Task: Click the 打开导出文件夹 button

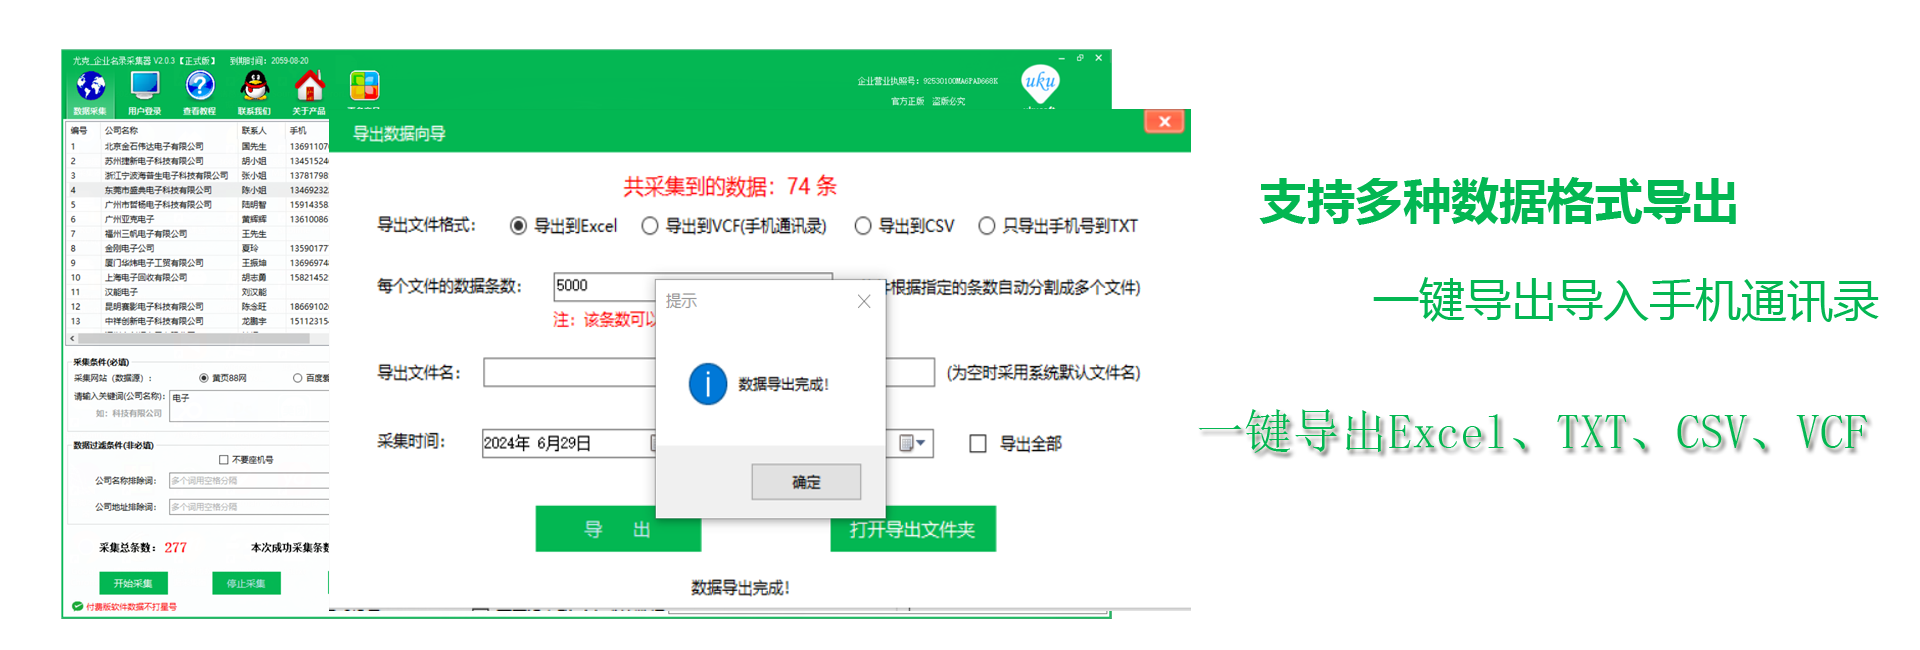Action: point(912,529)
